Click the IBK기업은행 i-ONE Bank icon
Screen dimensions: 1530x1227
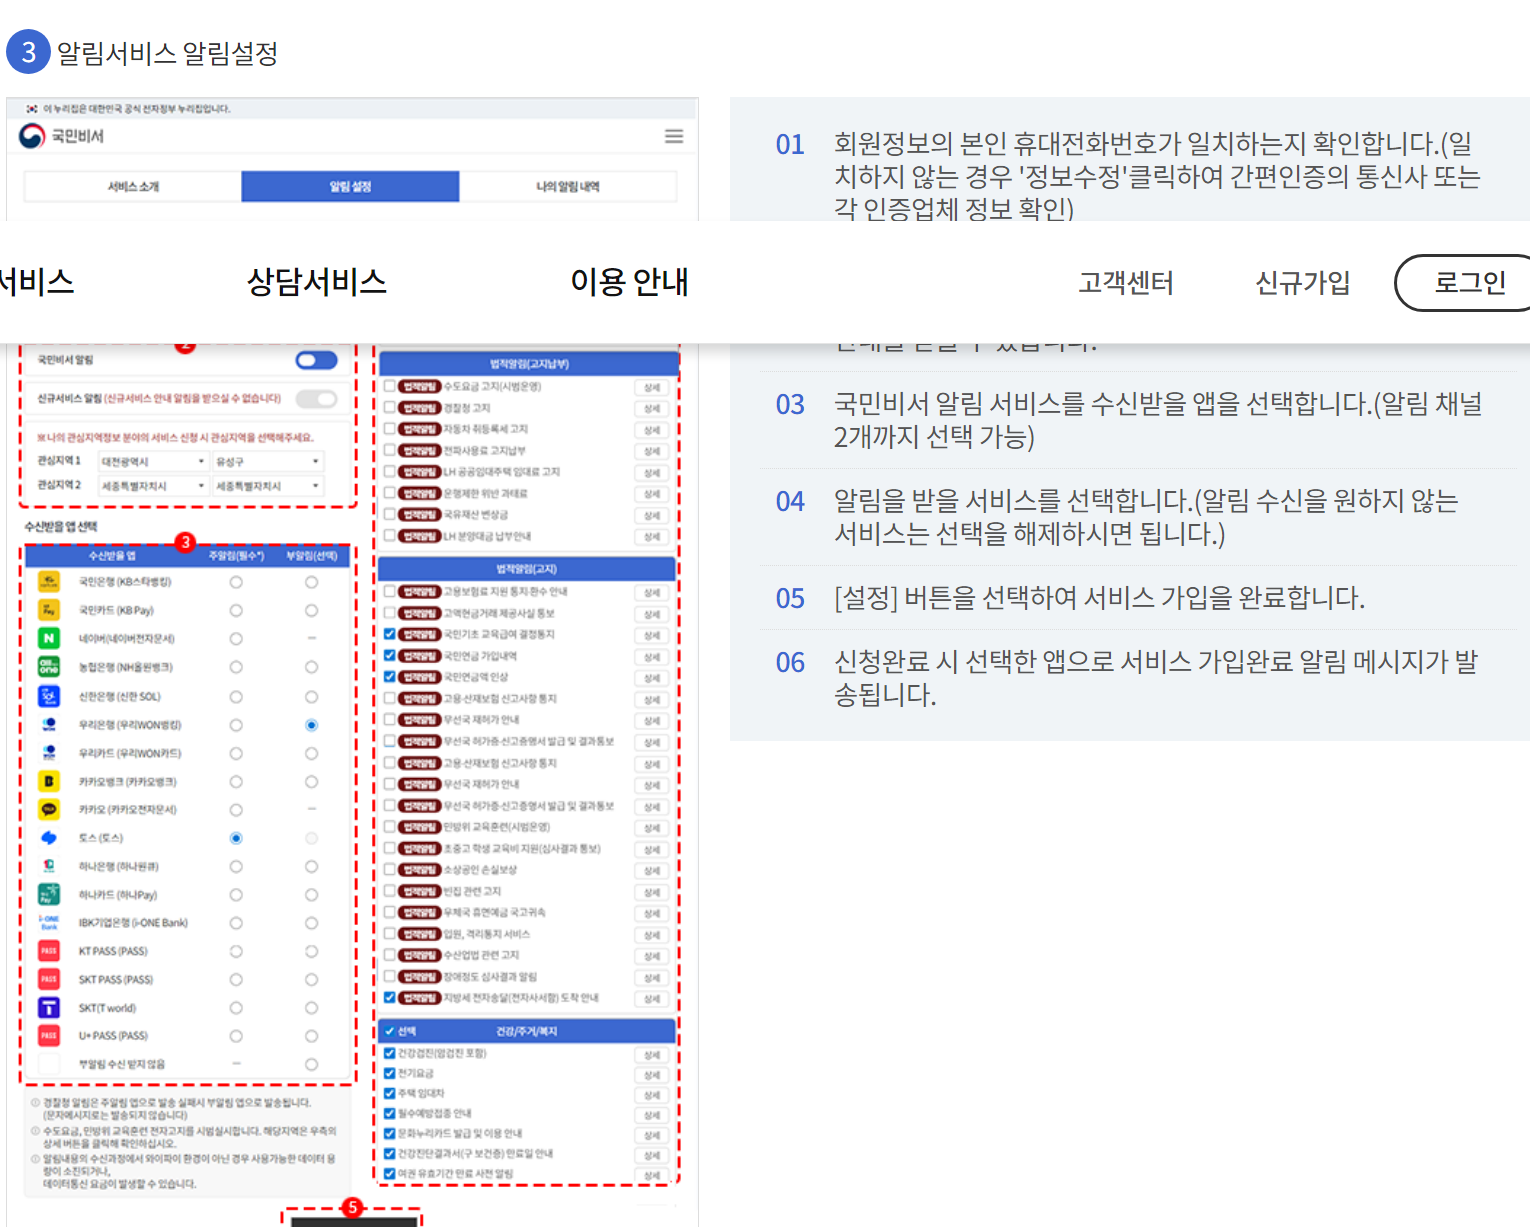pyautogui.click(x=48, y=922)
